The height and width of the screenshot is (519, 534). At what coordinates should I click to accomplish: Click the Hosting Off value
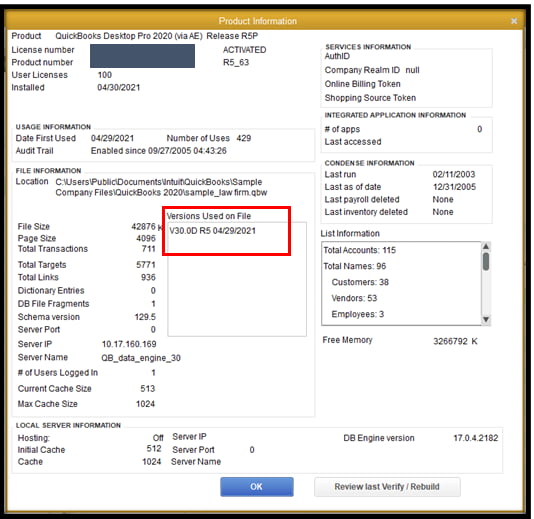tap(158, 438)
